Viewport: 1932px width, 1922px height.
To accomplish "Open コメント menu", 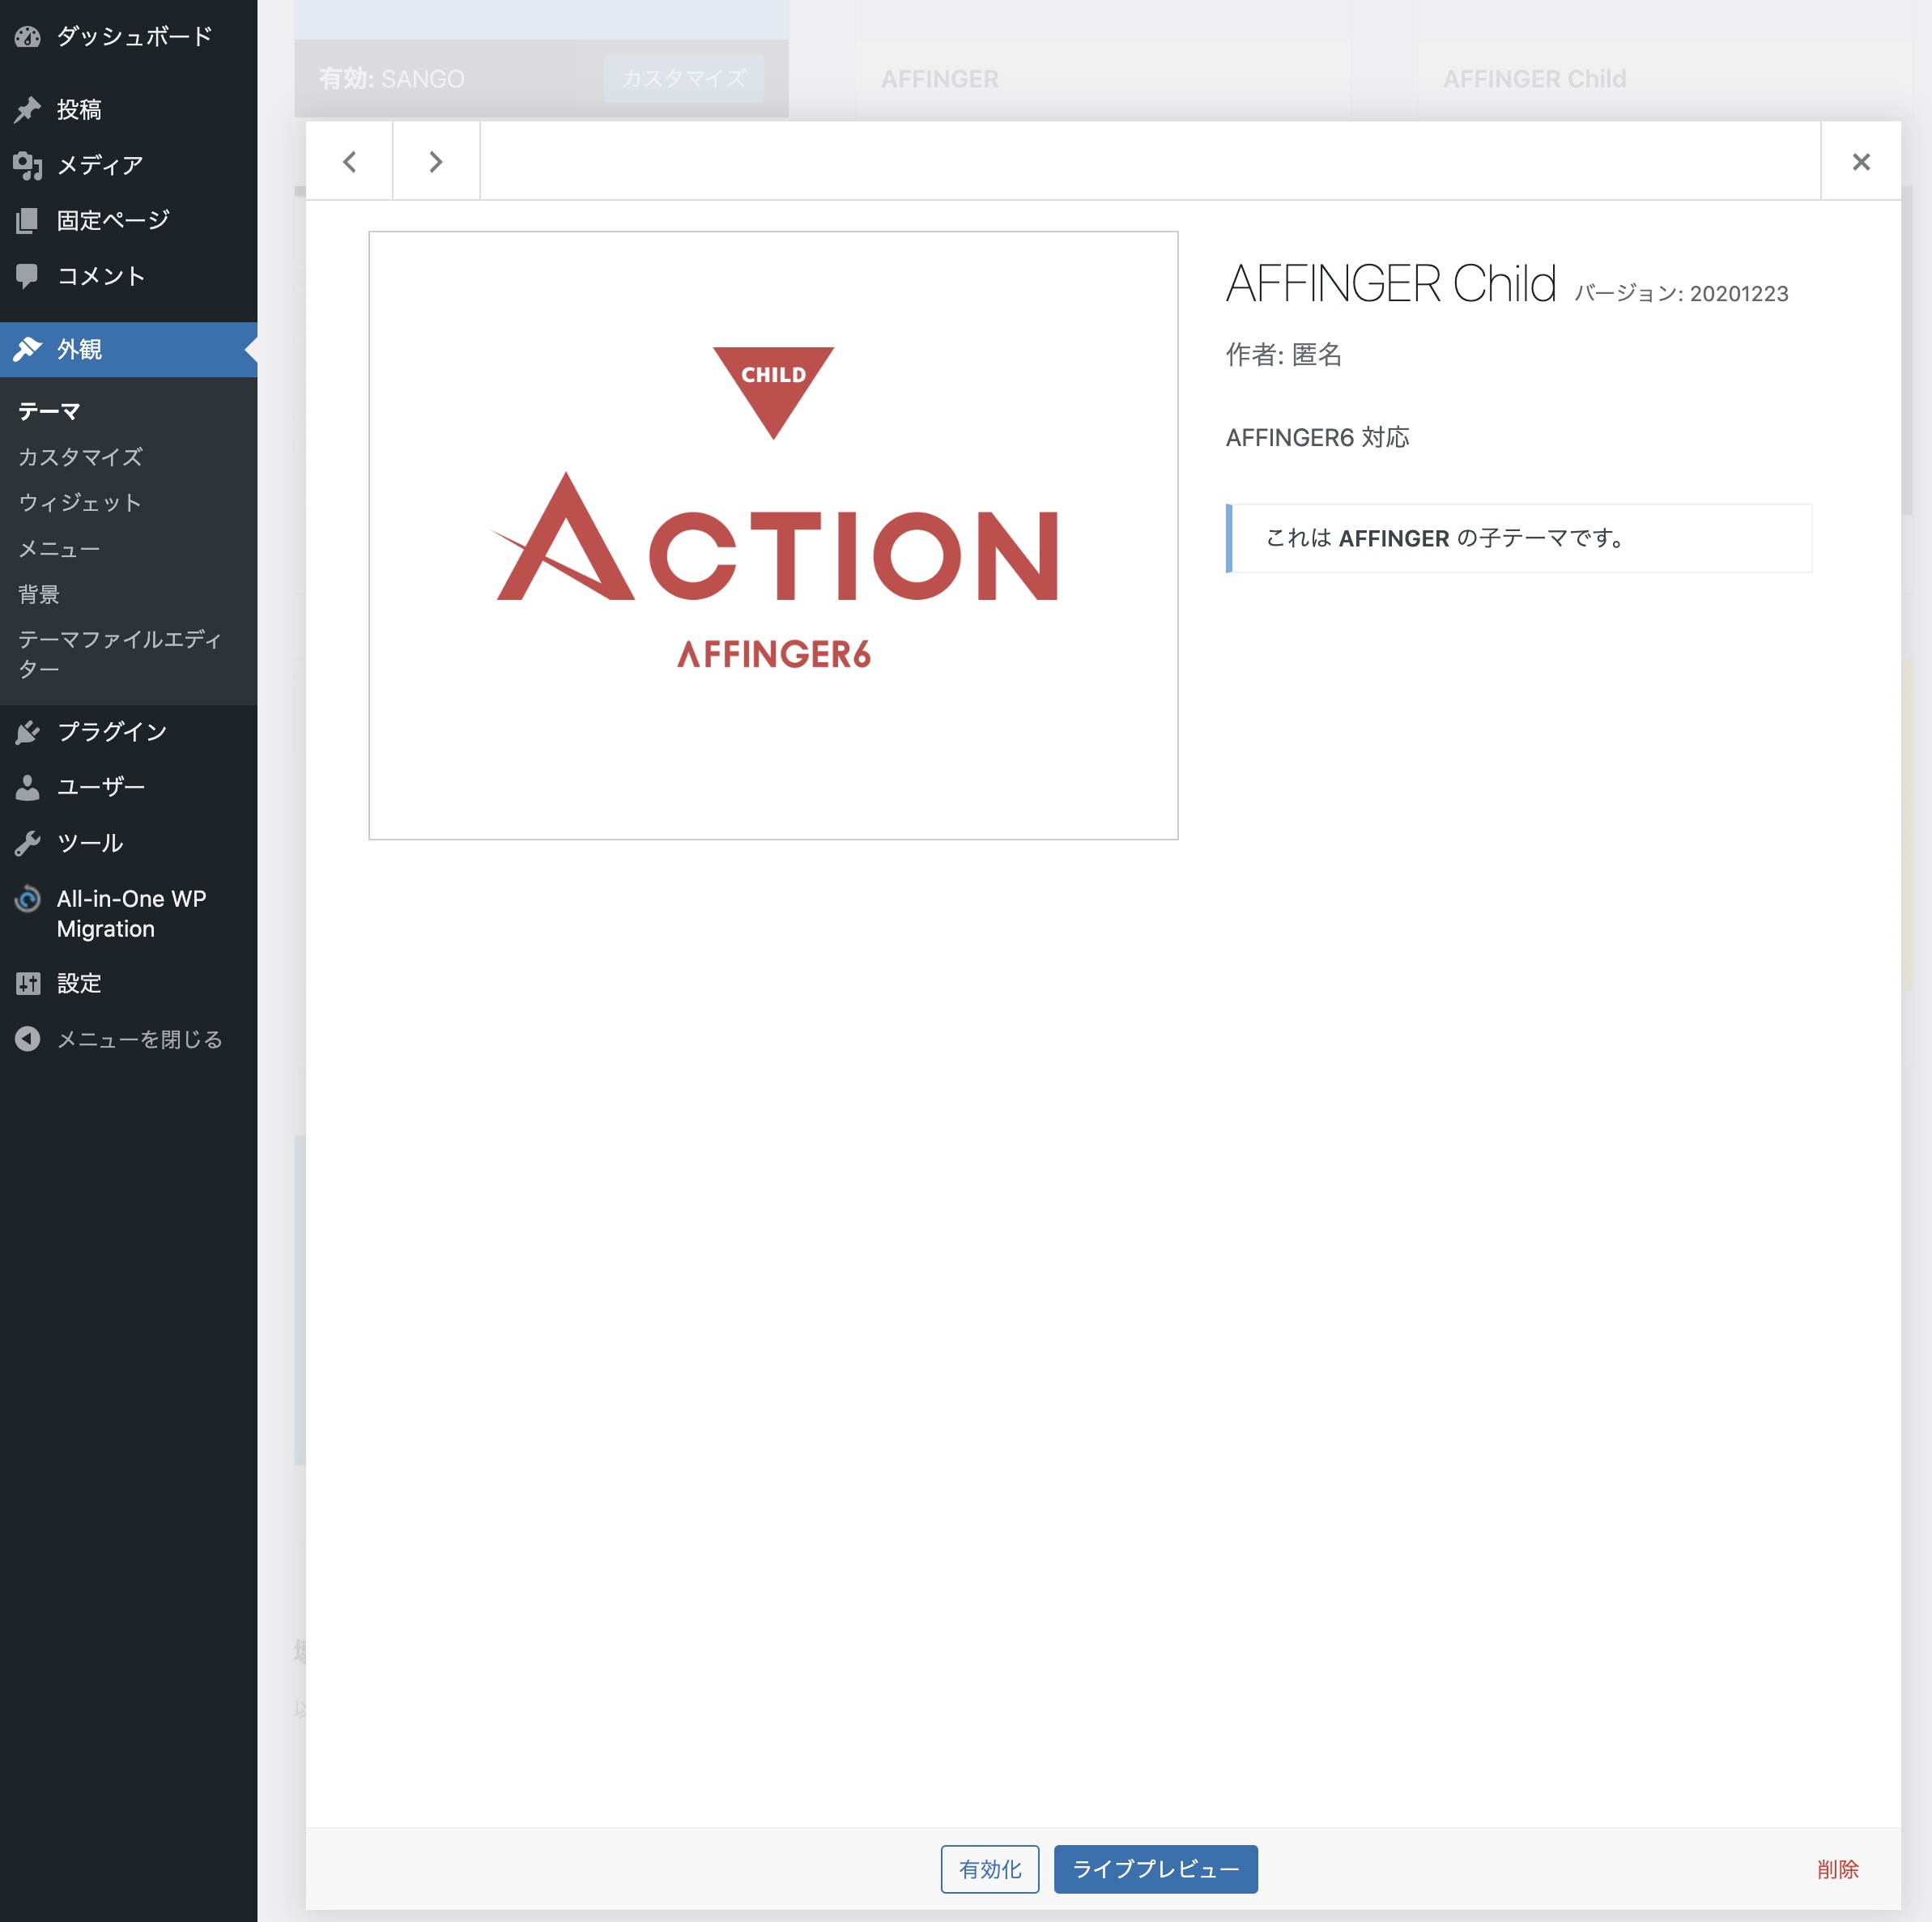I will [128, 276].
